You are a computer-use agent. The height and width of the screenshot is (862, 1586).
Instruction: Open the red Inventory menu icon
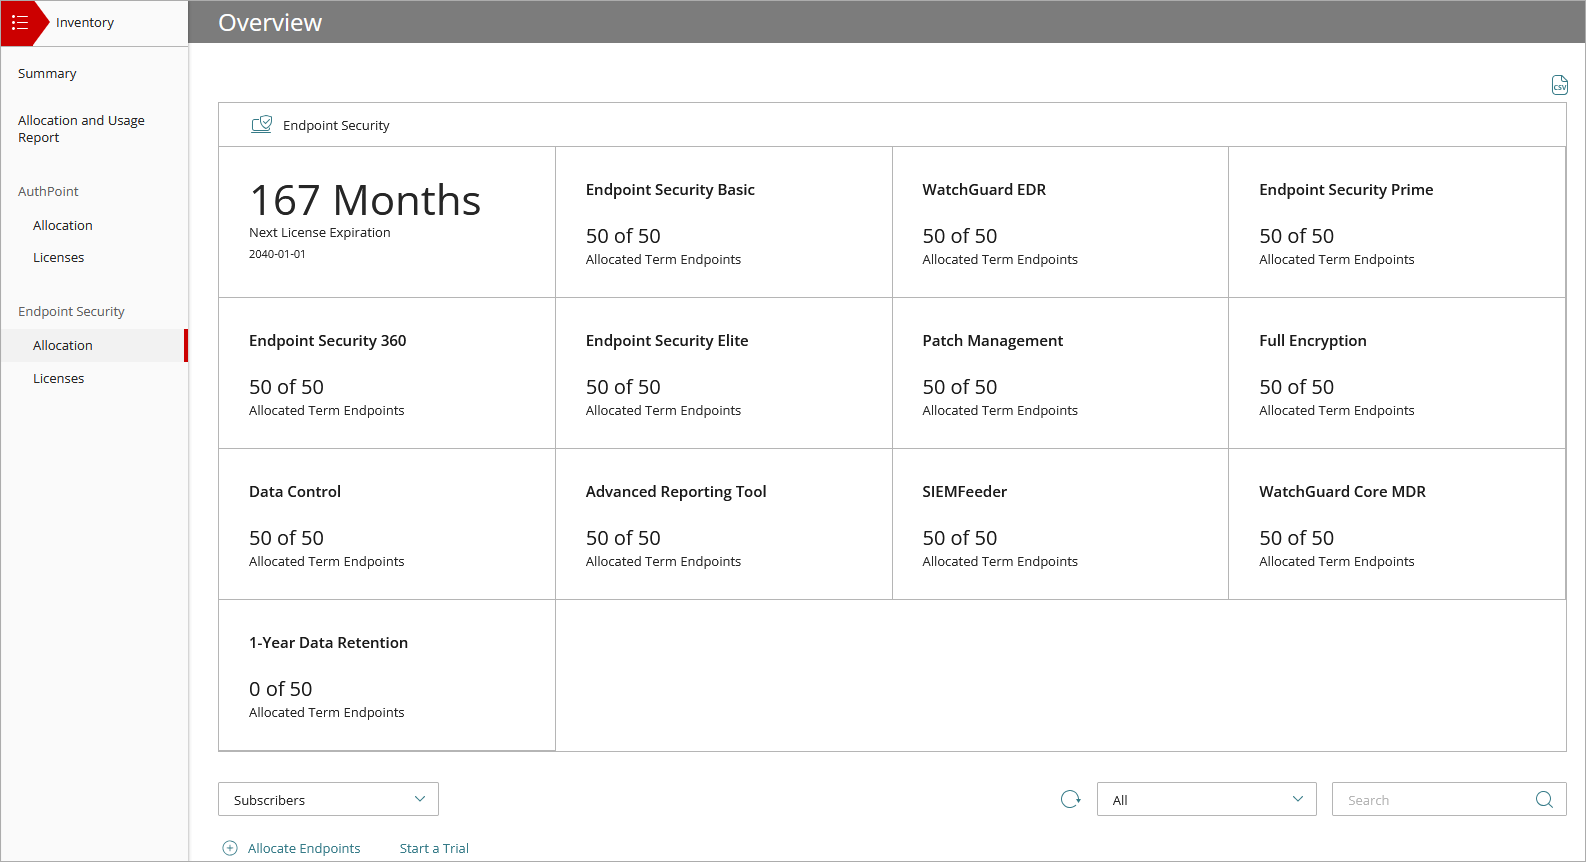[x=20, y=23]
